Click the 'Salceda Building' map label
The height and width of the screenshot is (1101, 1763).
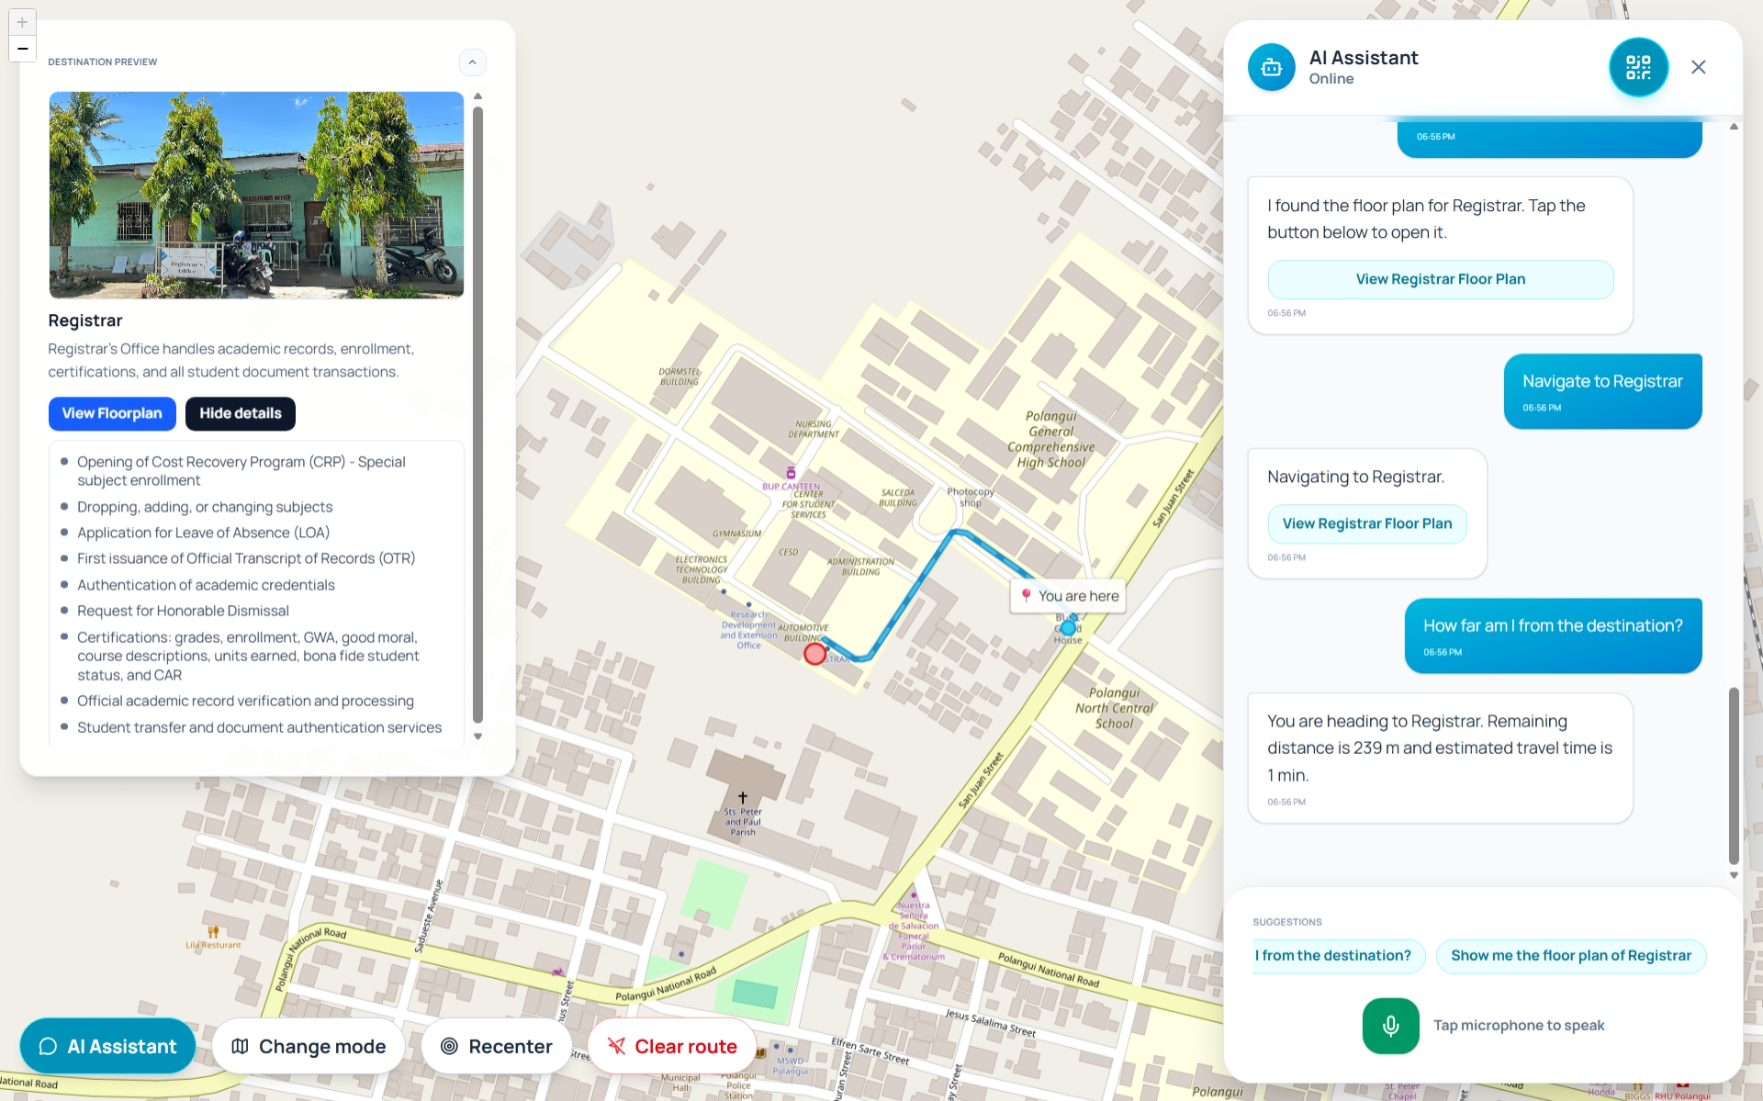[898, 498]
